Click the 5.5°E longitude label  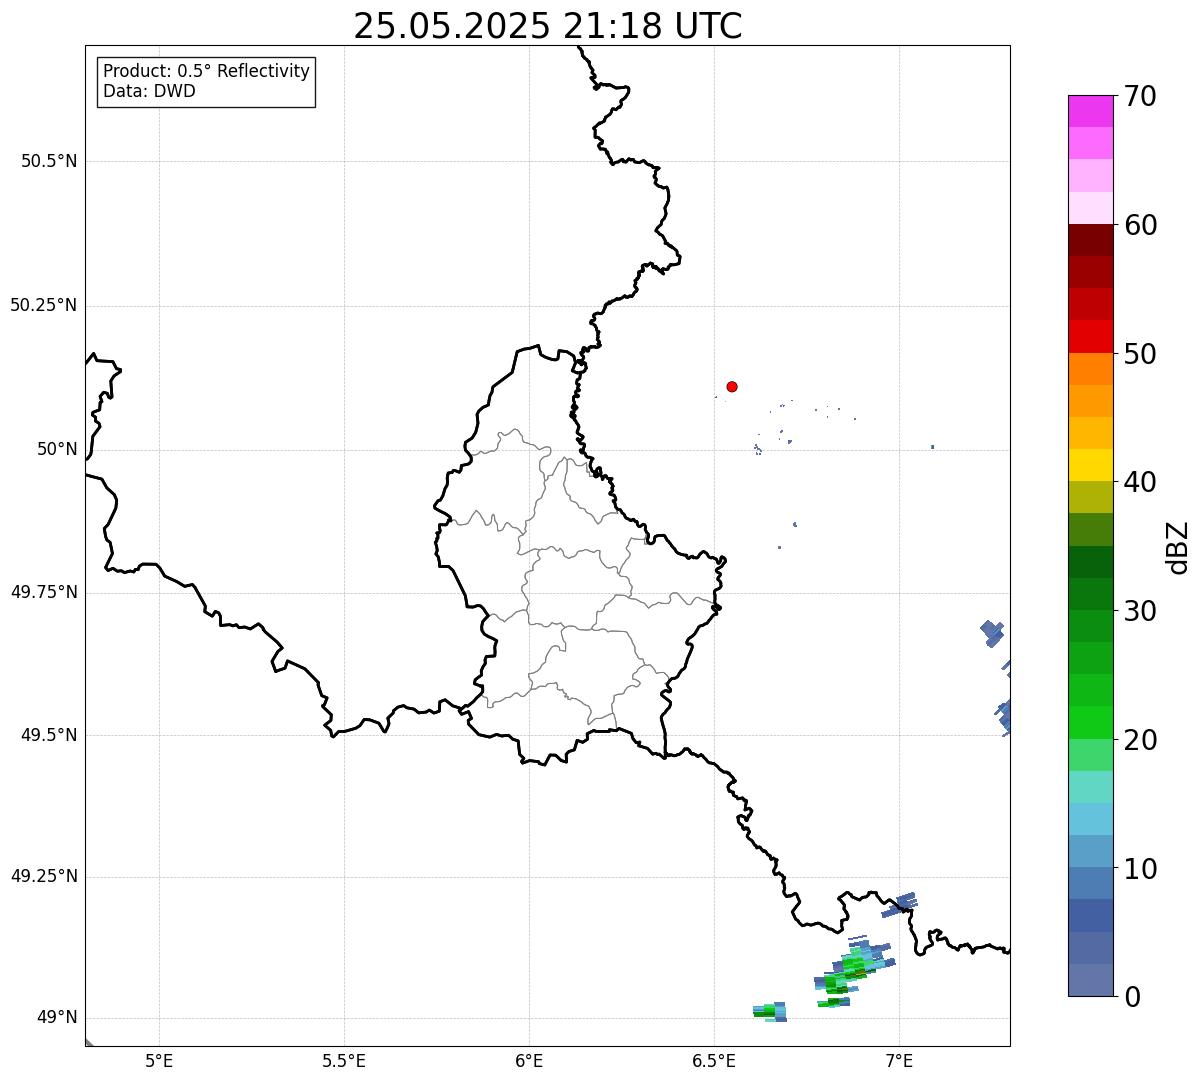coord(344,1061)
